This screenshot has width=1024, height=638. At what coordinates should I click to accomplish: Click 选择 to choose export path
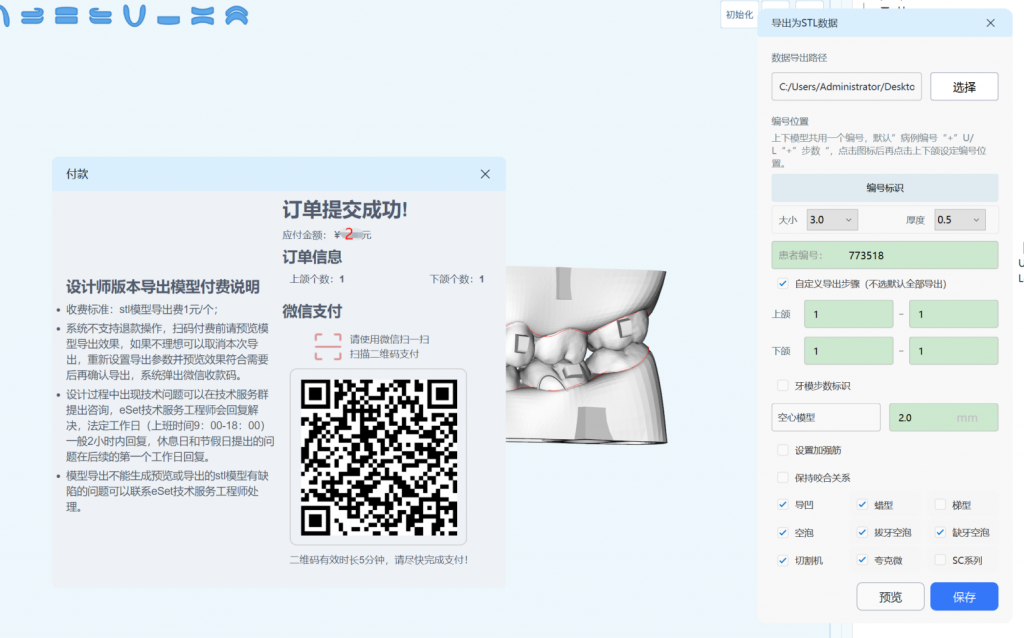(x=964, y=87)
